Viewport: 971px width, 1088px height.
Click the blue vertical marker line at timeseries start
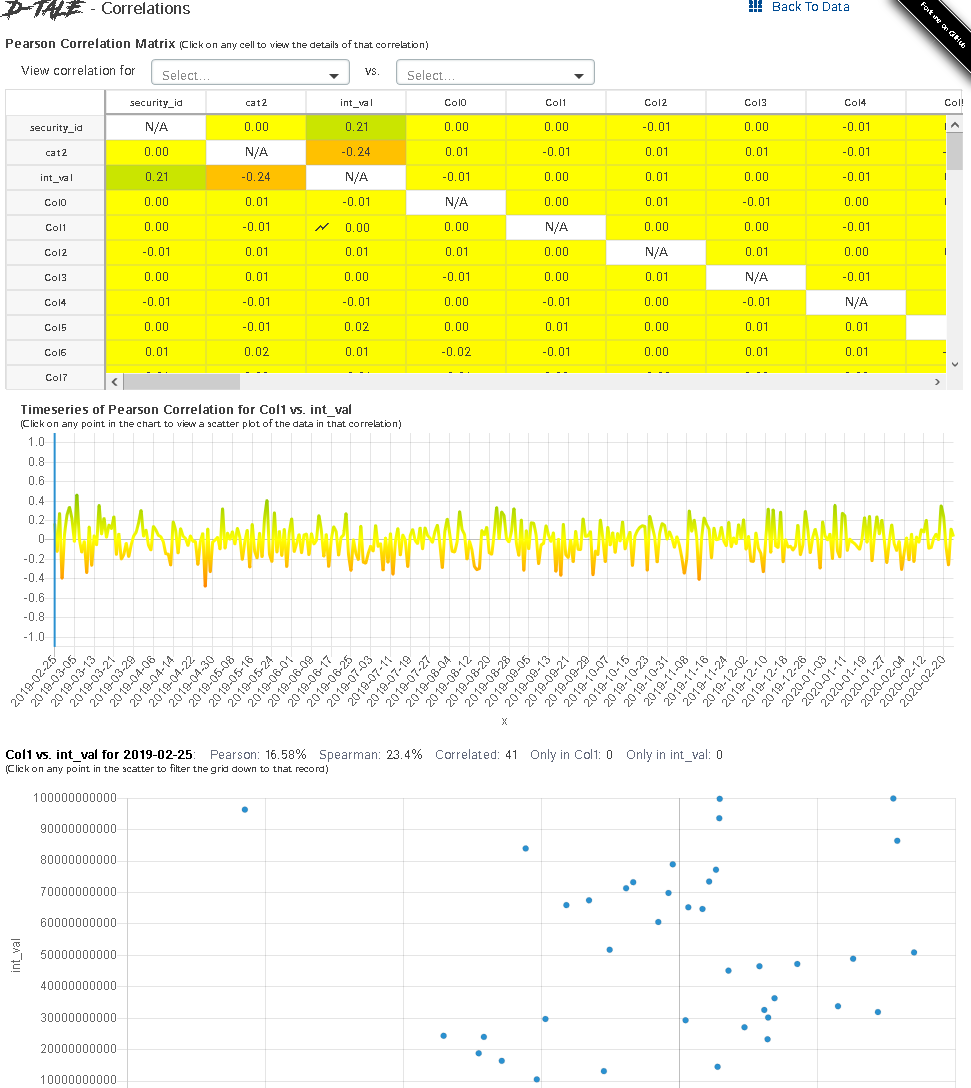click(55, 539)
